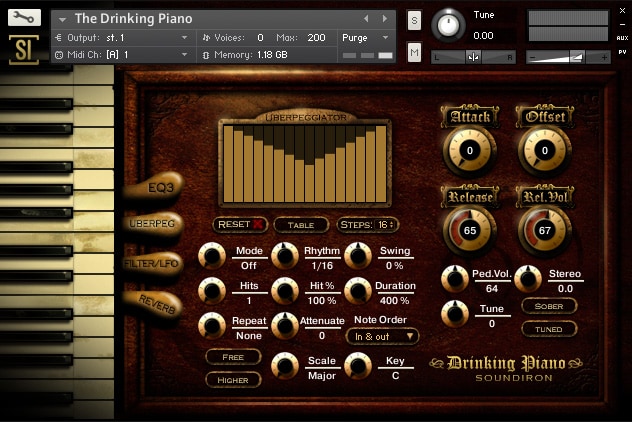The width and height of the screenshot is (632, 422).
Task: Toggle the Sober button
Action: click(549, 306)
